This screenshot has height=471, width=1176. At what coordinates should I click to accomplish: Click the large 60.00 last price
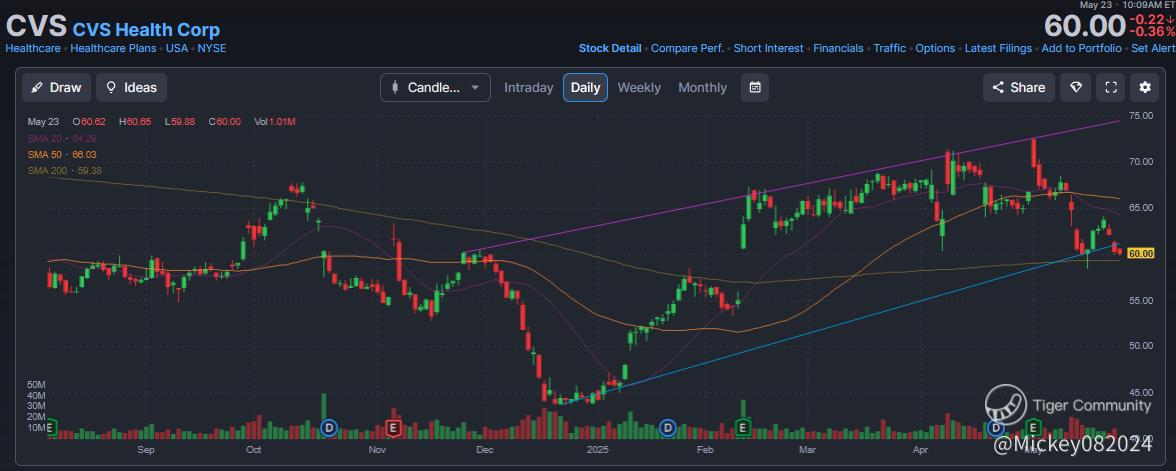click(x=1084, y=26)
